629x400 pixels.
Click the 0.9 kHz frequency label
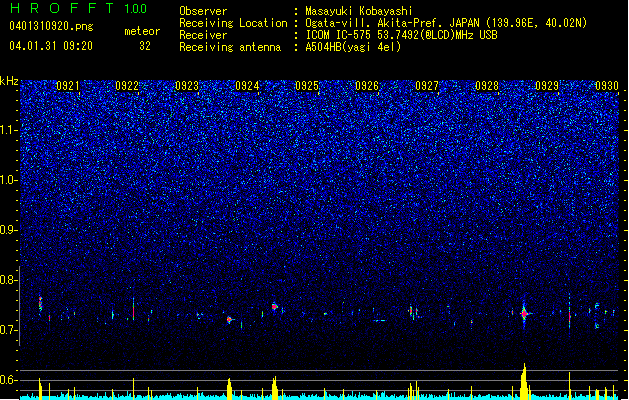pyautogui.click(x=9, y=230)
